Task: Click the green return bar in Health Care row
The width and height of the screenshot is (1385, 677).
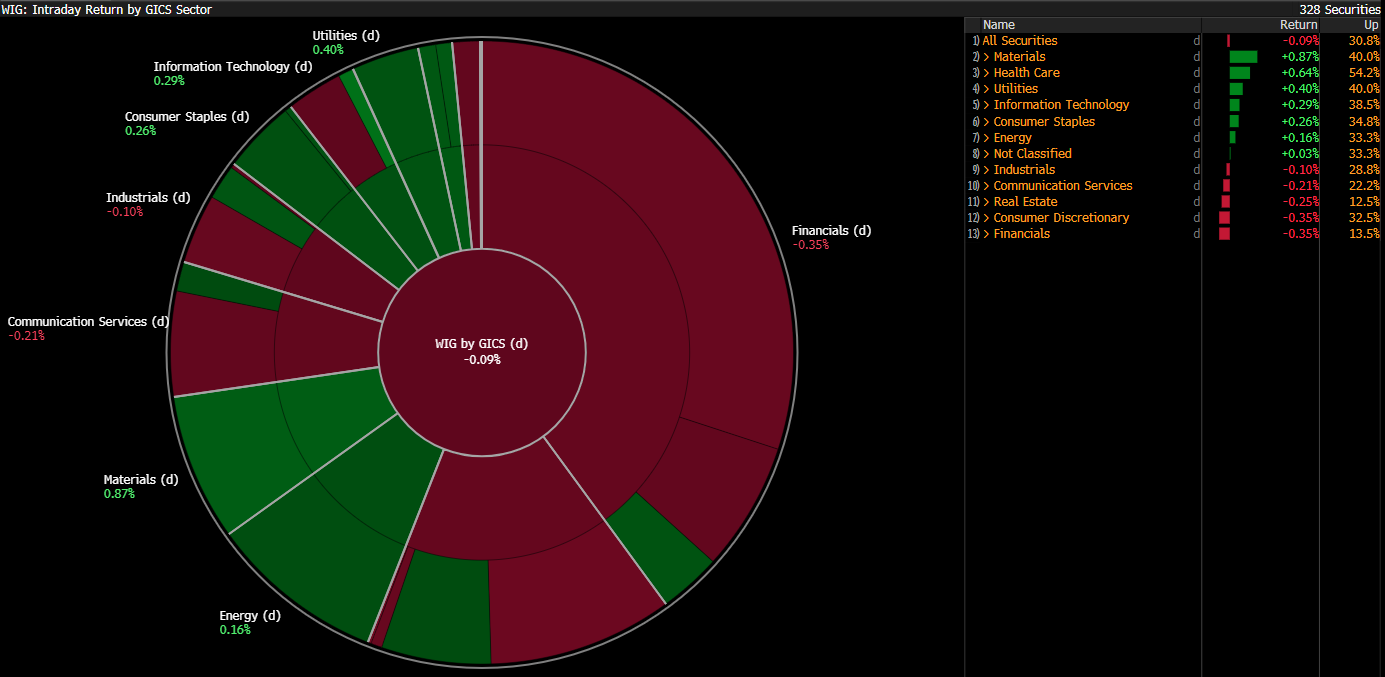Action: pyautogui.click(x=1239, y=73)
